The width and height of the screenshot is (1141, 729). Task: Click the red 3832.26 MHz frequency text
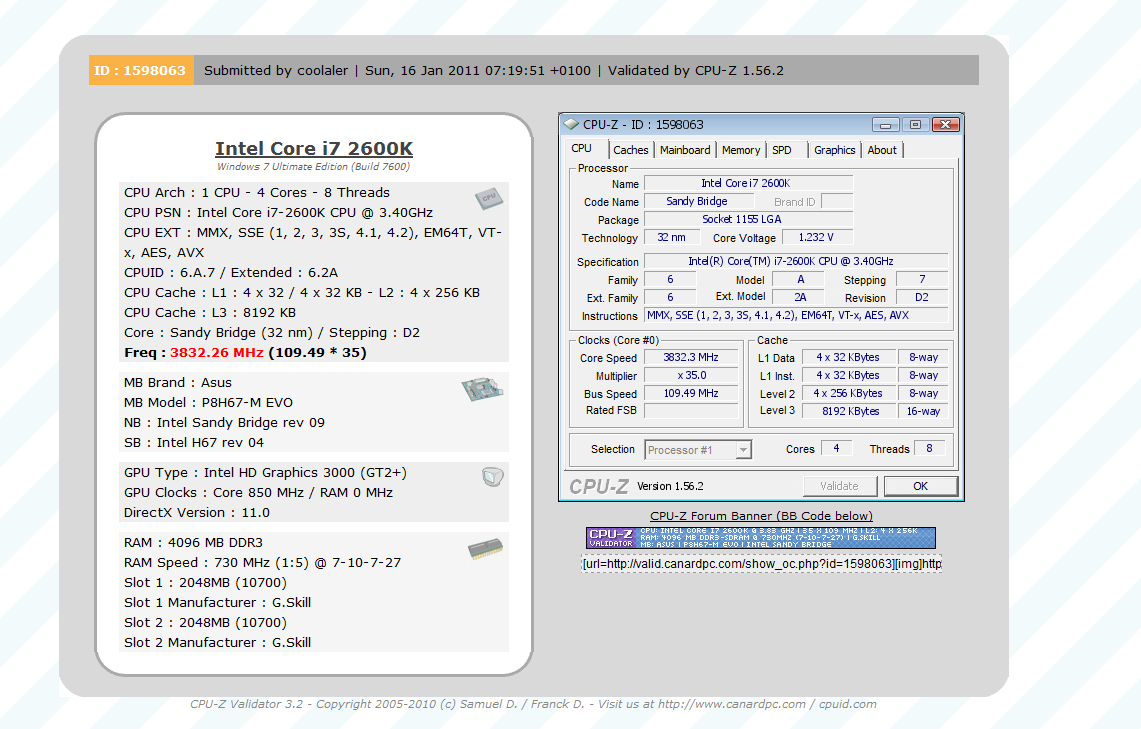point(217,353)
